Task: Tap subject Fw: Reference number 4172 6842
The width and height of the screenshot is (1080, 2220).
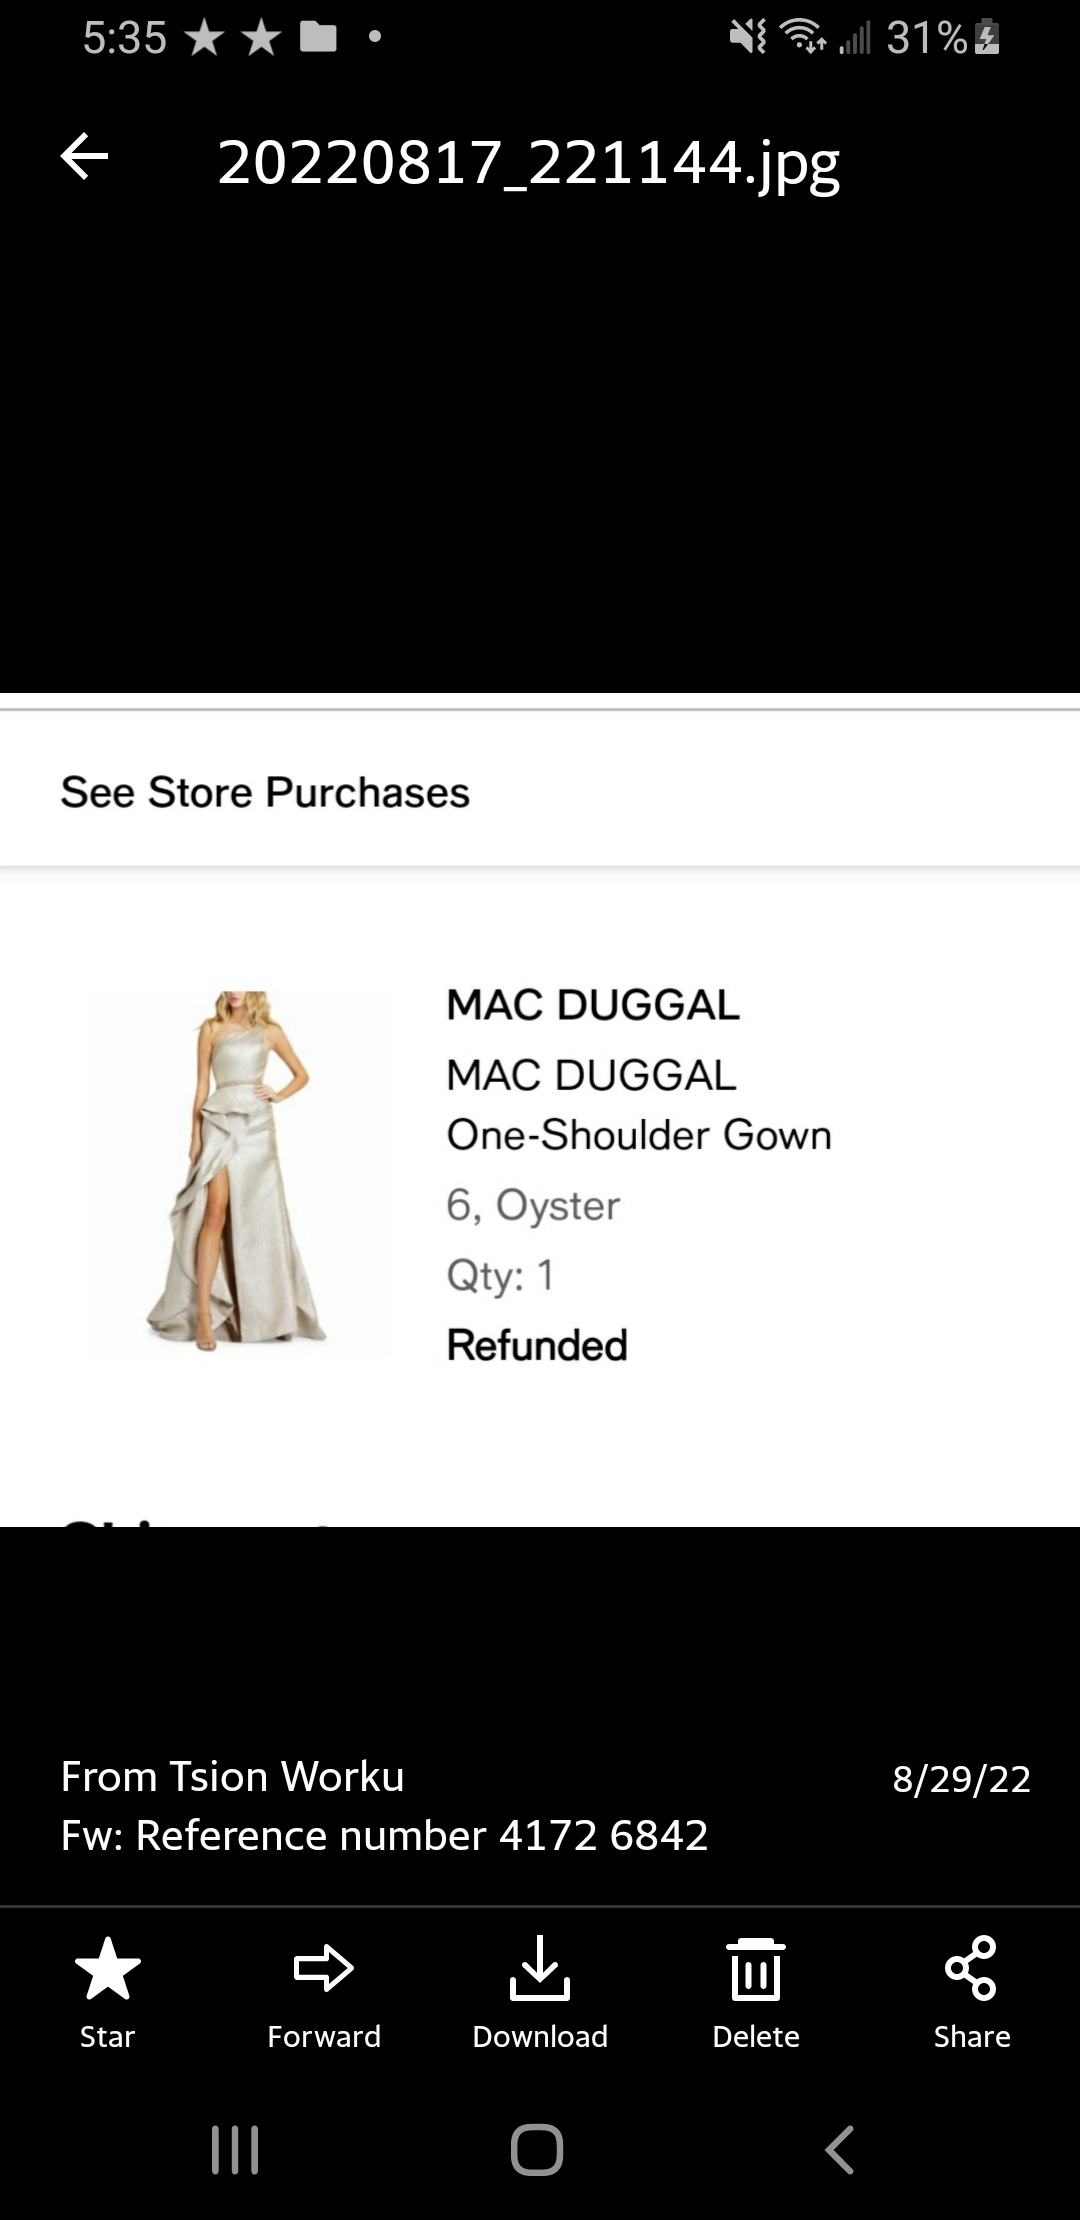Action: coord(385,1835)
